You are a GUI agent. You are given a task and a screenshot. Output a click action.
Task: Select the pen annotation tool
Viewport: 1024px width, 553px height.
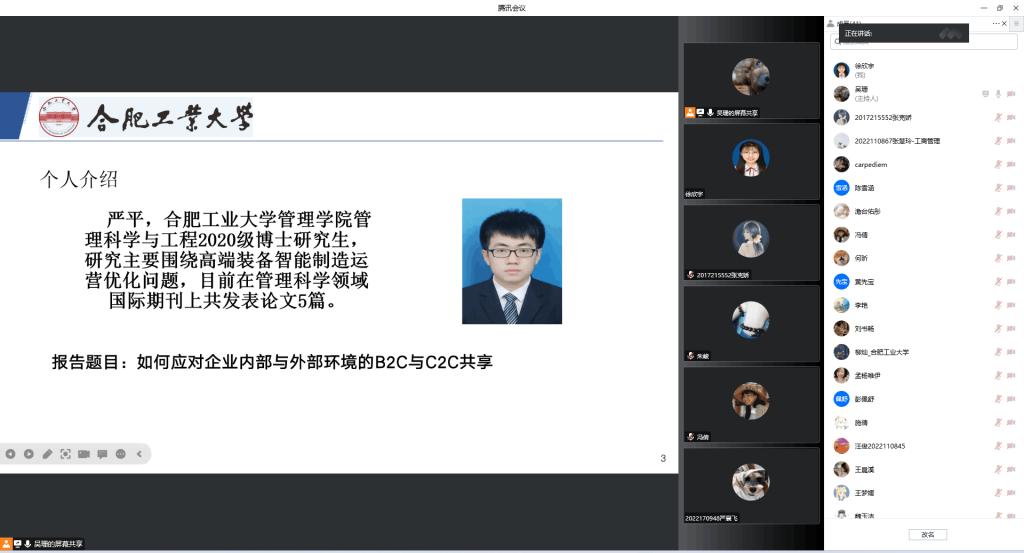point(47,454)
